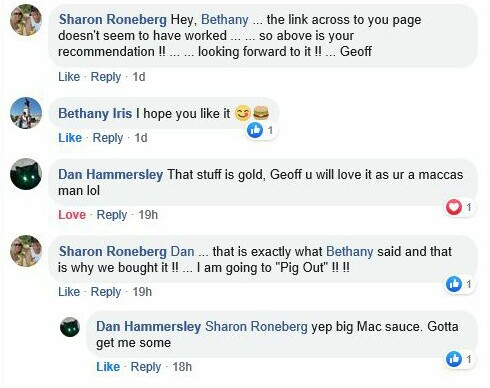This screenshot has height=388, width=490.
Task: Click the 19h timestamp on Sharon's Pig Out comment
Action: tap(142, 292)
